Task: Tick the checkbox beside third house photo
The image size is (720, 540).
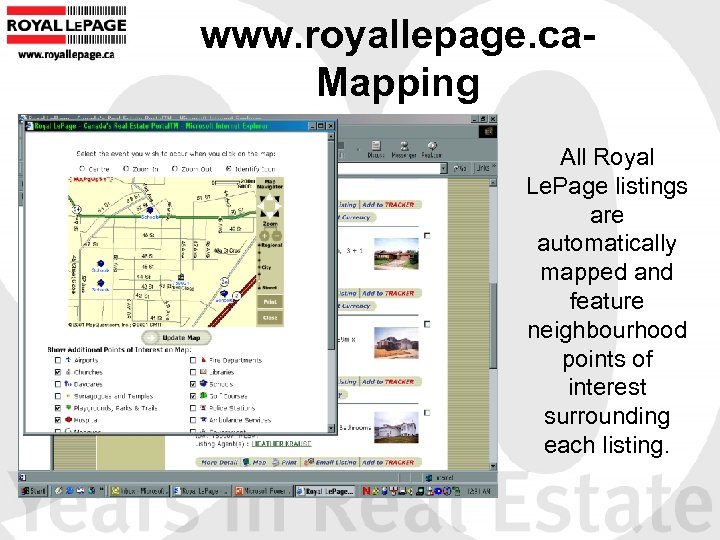Action: tap(427, 413)
